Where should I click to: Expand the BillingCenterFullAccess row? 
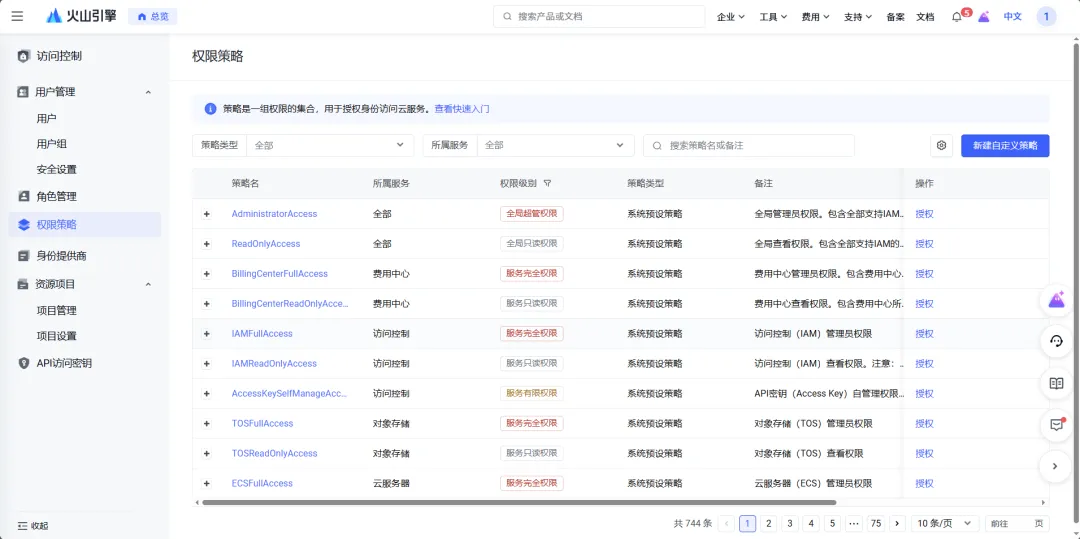point(206,274)
